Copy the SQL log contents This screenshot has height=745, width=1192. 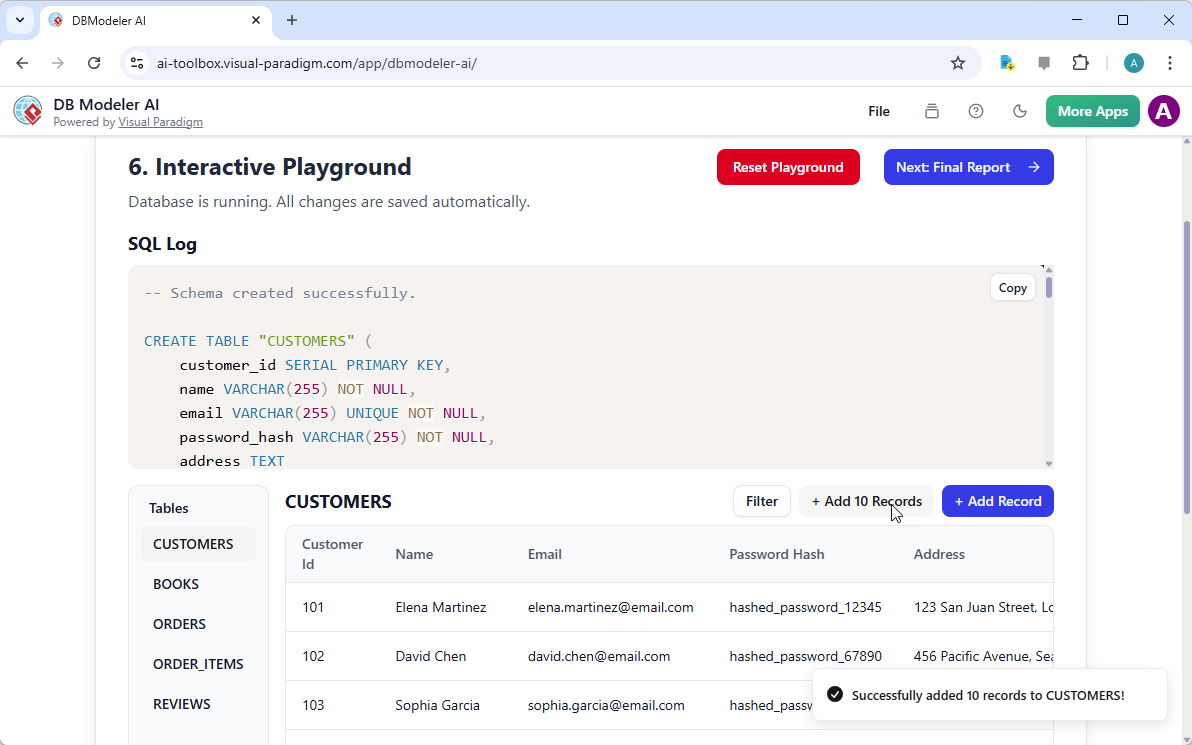coord(1012,287)
